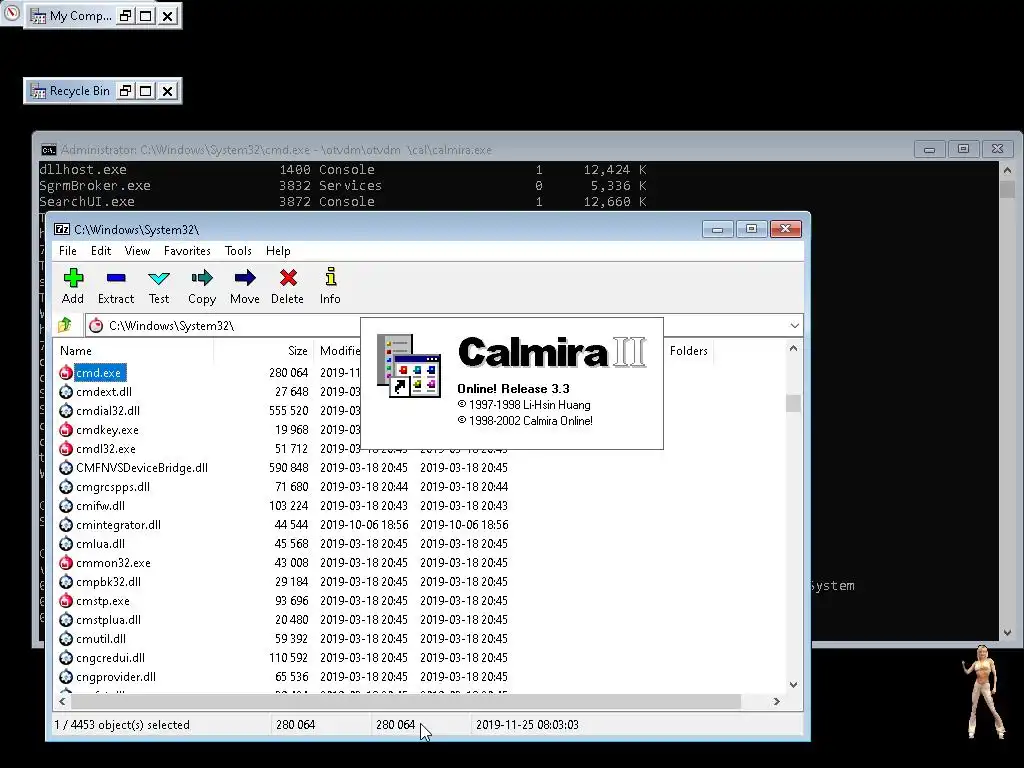Image resolution: width=1024 pixels, height=768 pixels.
Task: Click the Recycle Bin window icon
Action: click(x=39, y=91)
